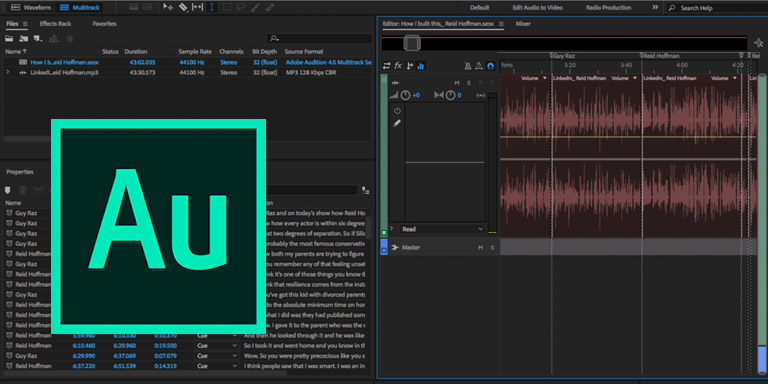Click the zoom navigator icon beside overview
This screenshot has width=768, height=384.
(759, 43)
